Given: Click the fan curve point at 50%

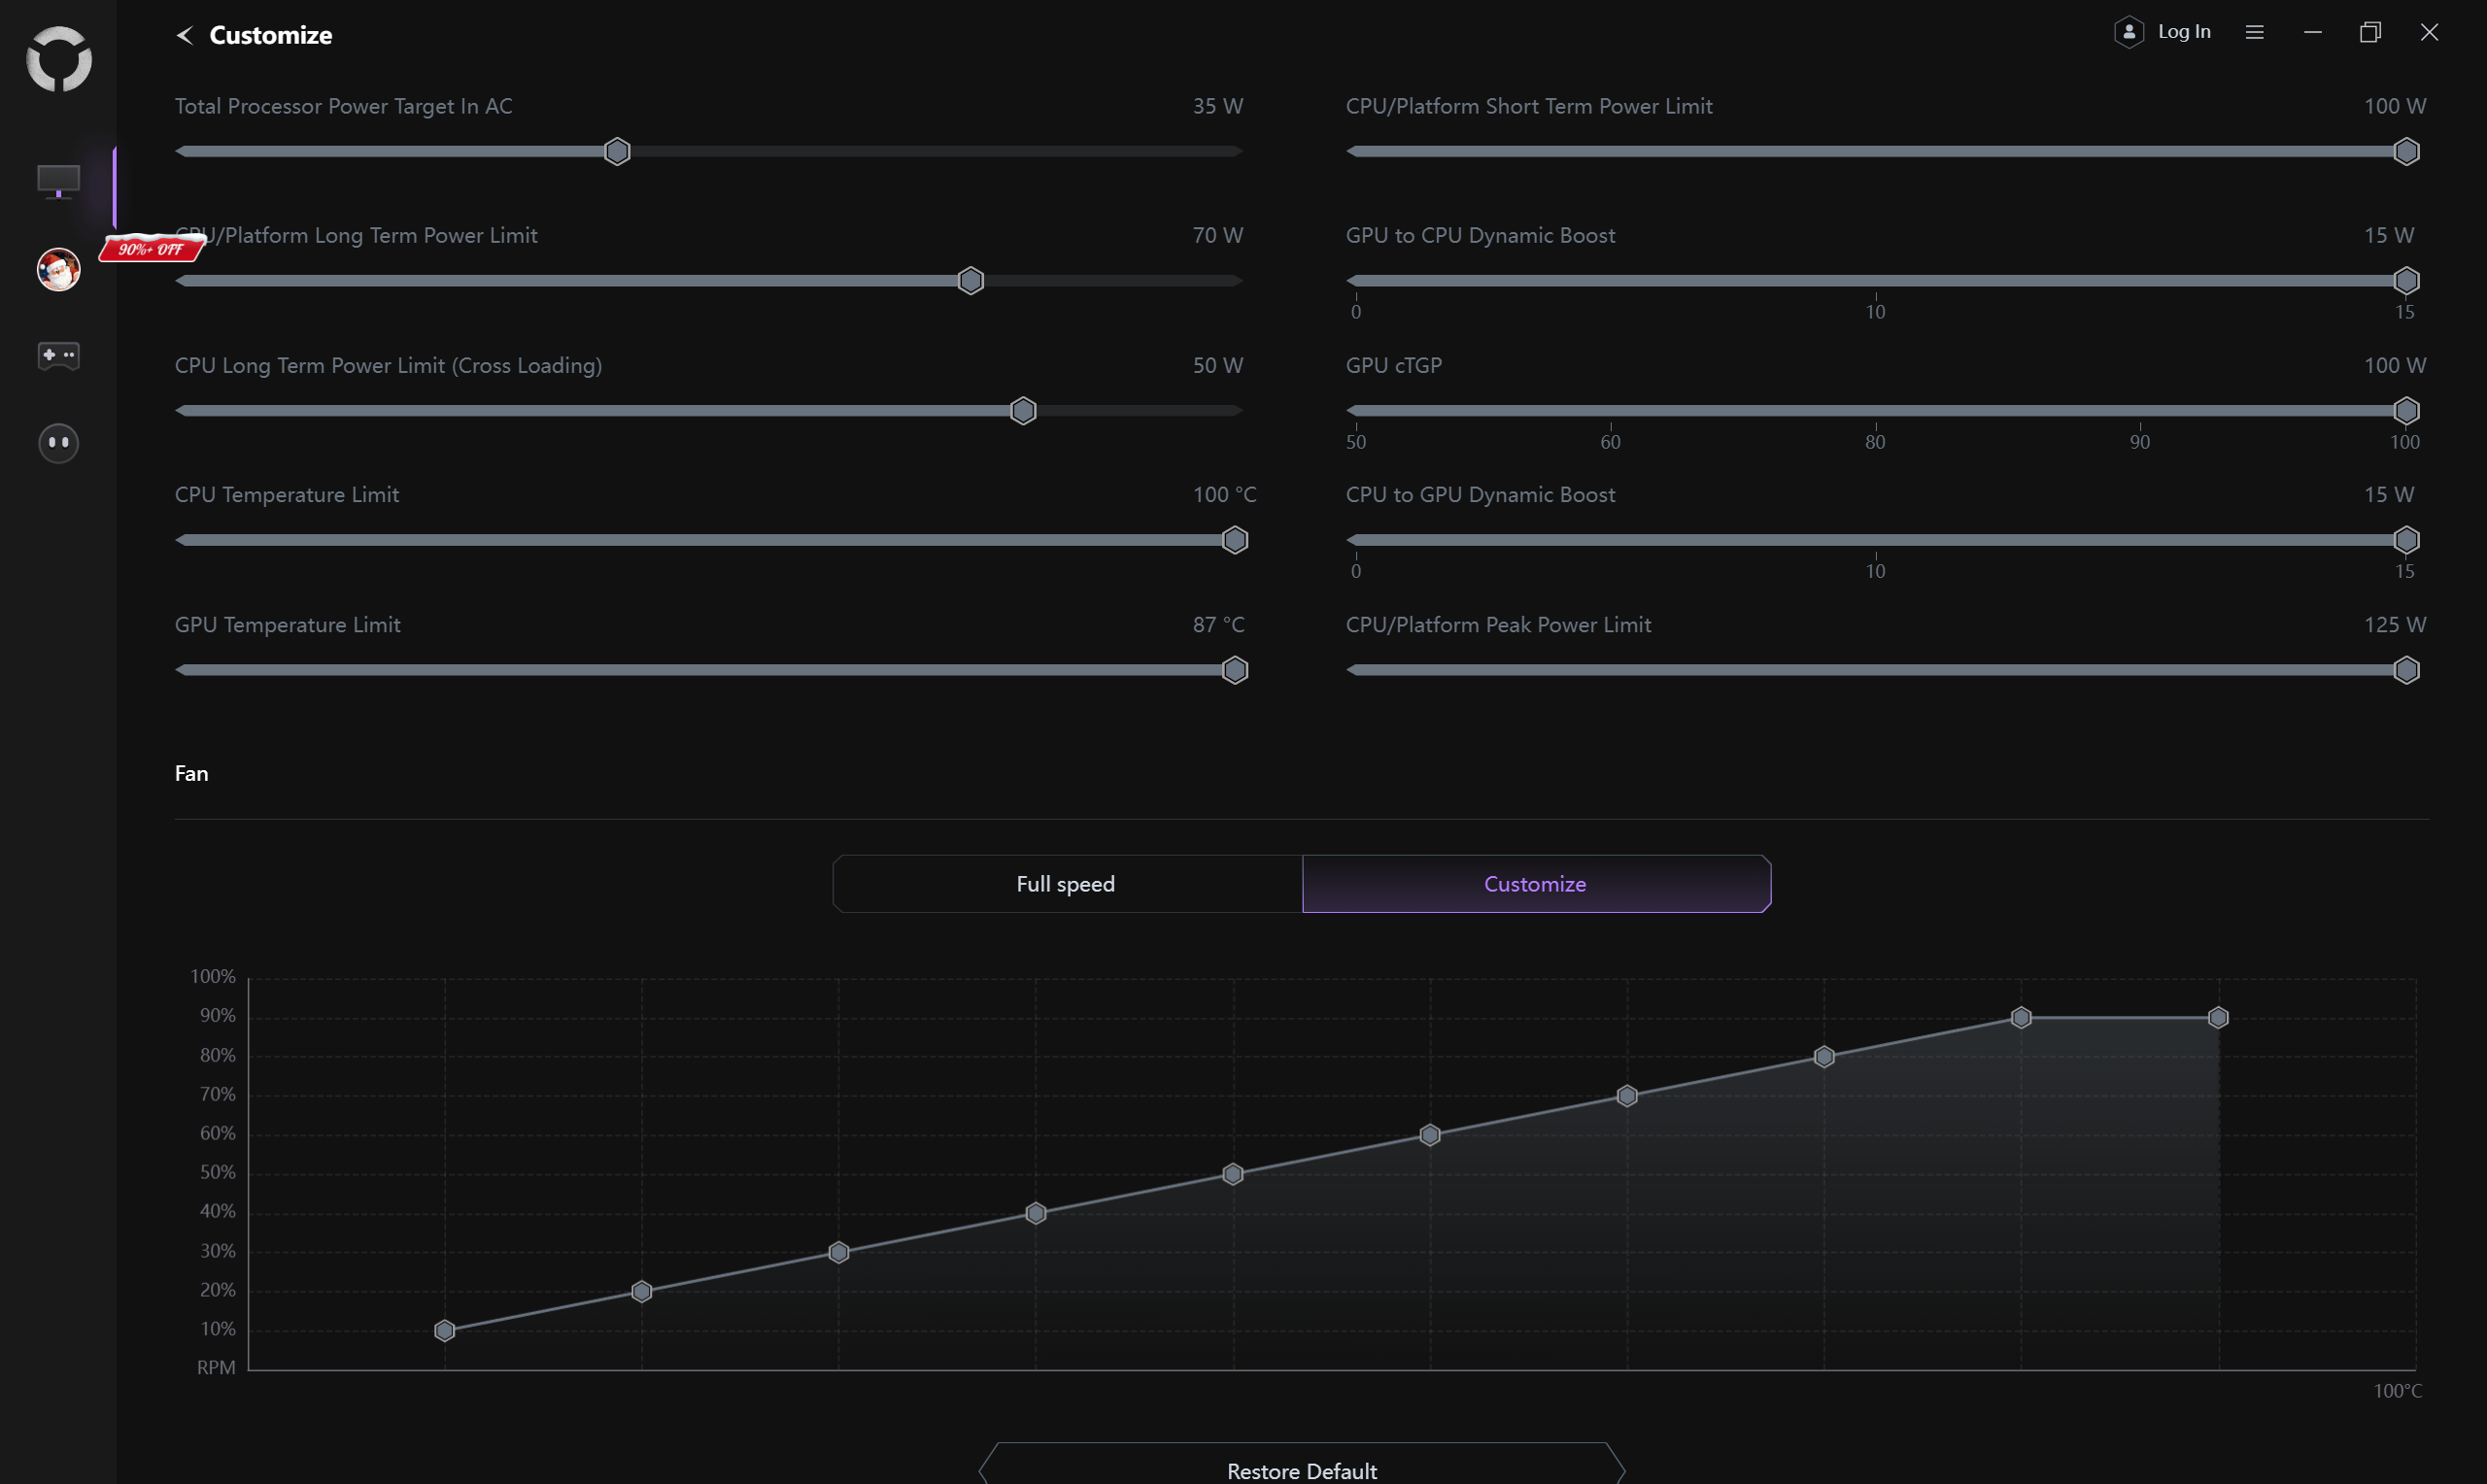Looking at the screenshot, I should (x=1233, y=1174).
